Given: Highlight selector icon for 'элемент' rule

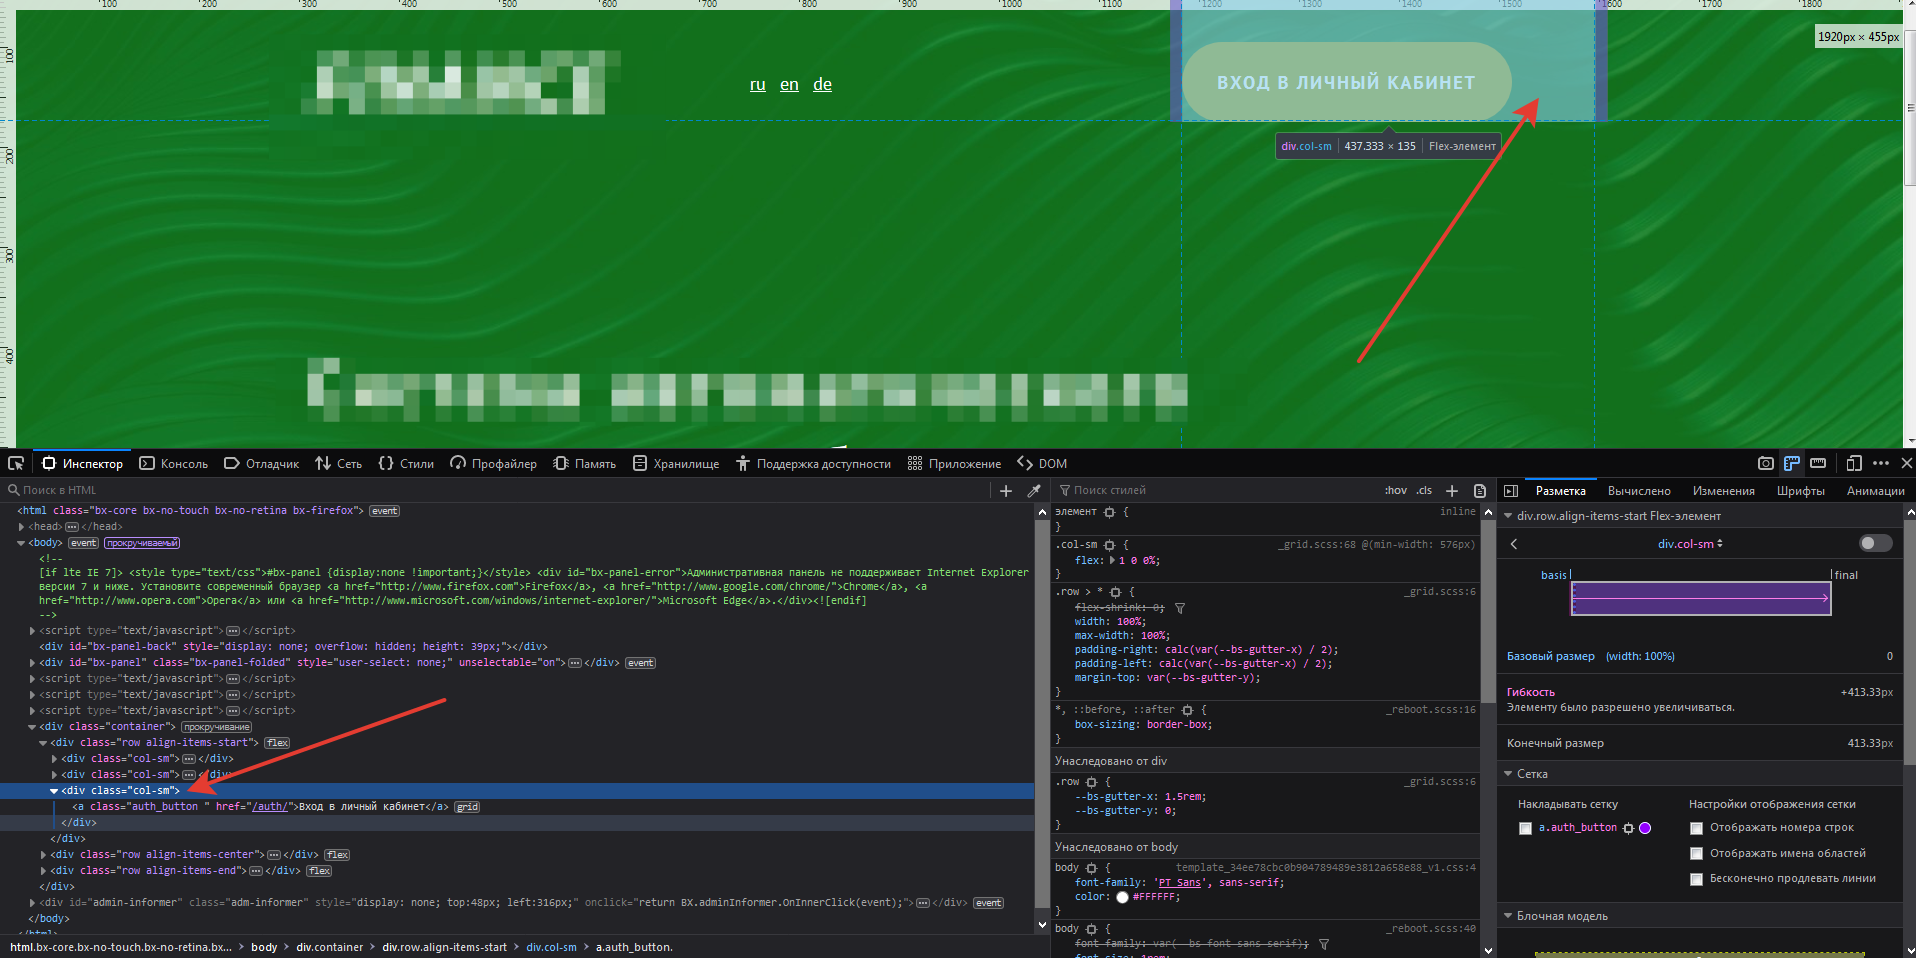Looking at the screenshot, I should pyautogui.click(x=1109, y=512).
